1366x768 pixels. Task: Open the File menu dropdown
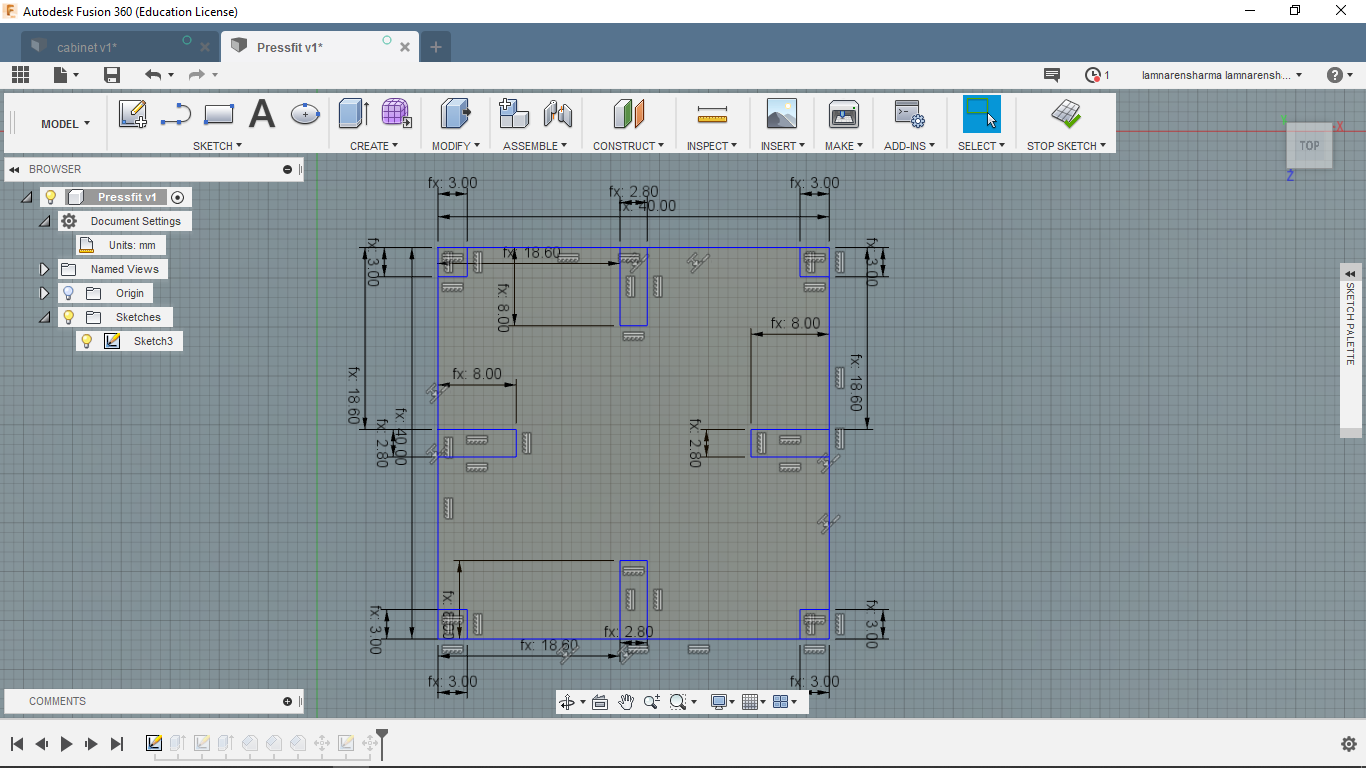tap(66, 75)
